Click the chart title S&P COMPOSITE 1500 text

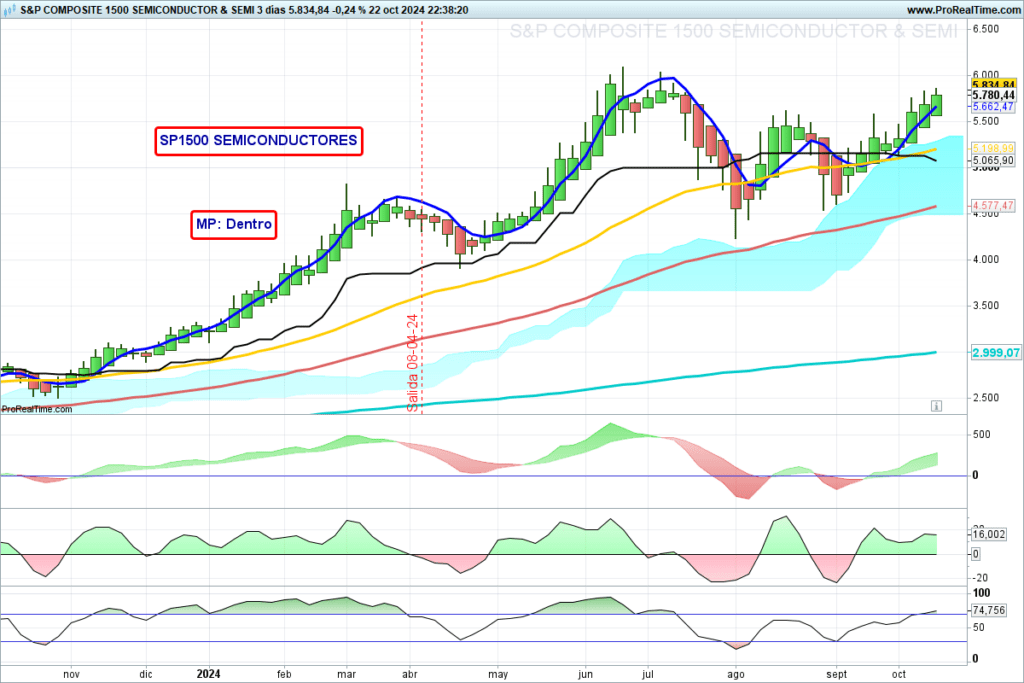coord(140,8)
